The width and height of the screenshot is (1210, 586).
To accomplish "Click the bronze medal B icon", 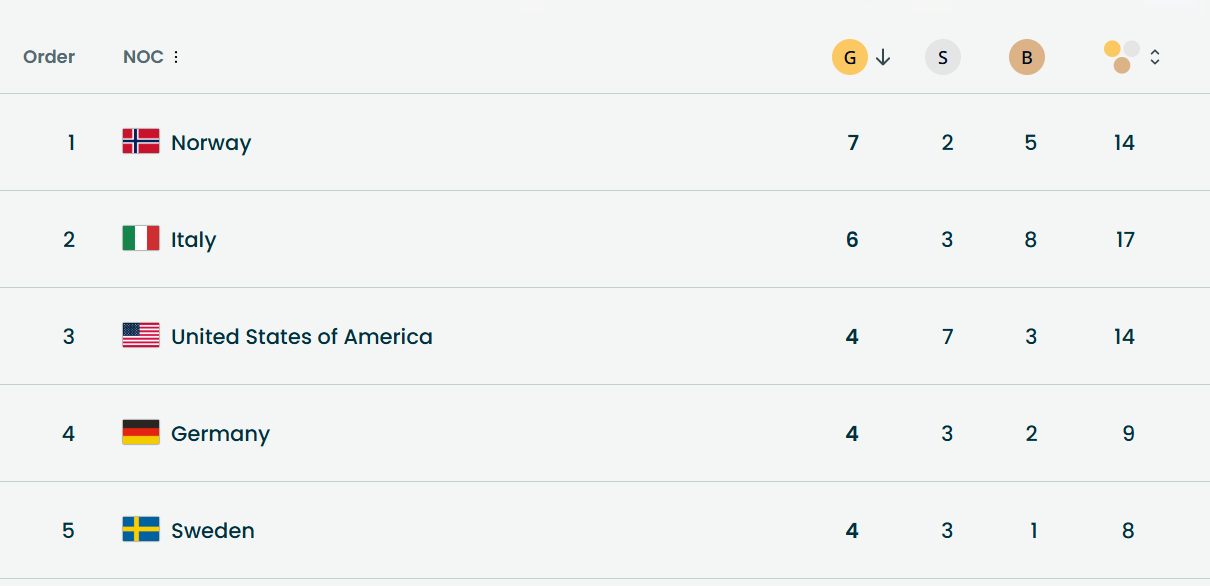I will pyautogui.click(x=1026, y=57).
